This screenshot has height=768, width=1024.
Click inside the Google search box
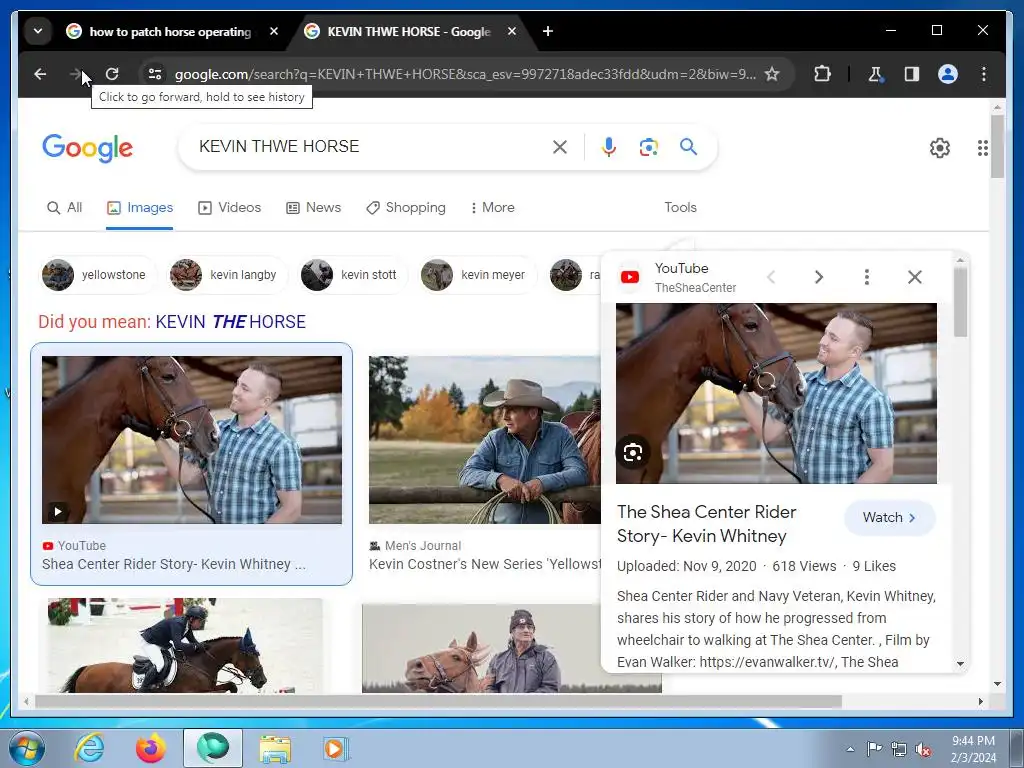point(366,146)
